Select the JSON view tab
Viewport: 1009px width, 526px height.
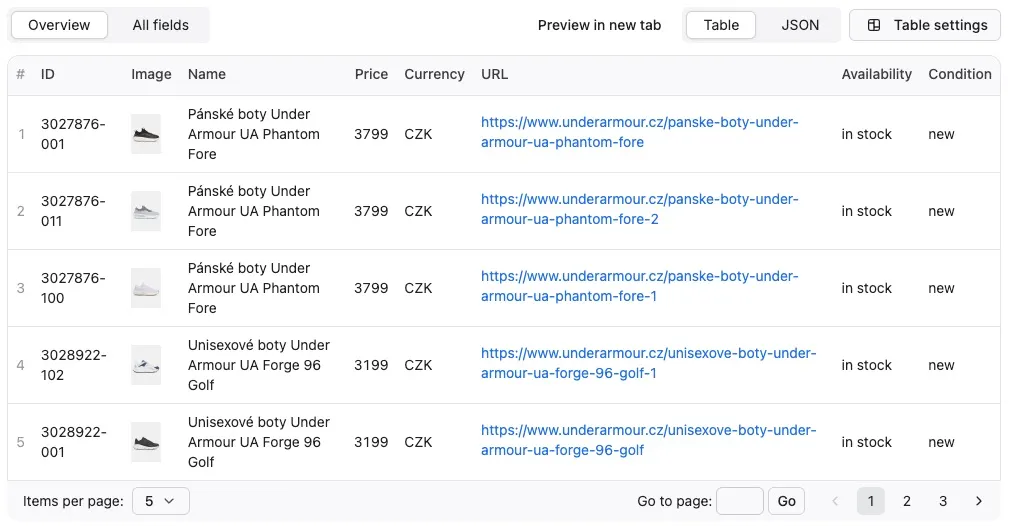[x=800, y=25]
